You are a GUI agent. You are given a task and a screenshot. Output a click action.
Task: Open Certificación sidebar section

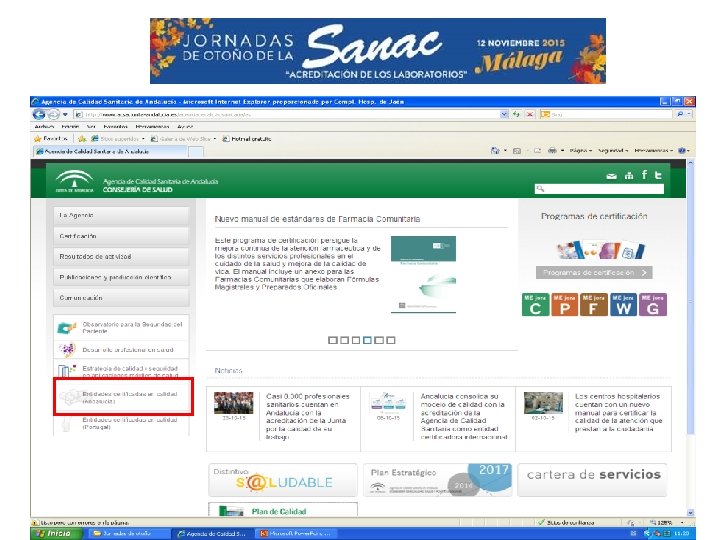pos(121,236)
